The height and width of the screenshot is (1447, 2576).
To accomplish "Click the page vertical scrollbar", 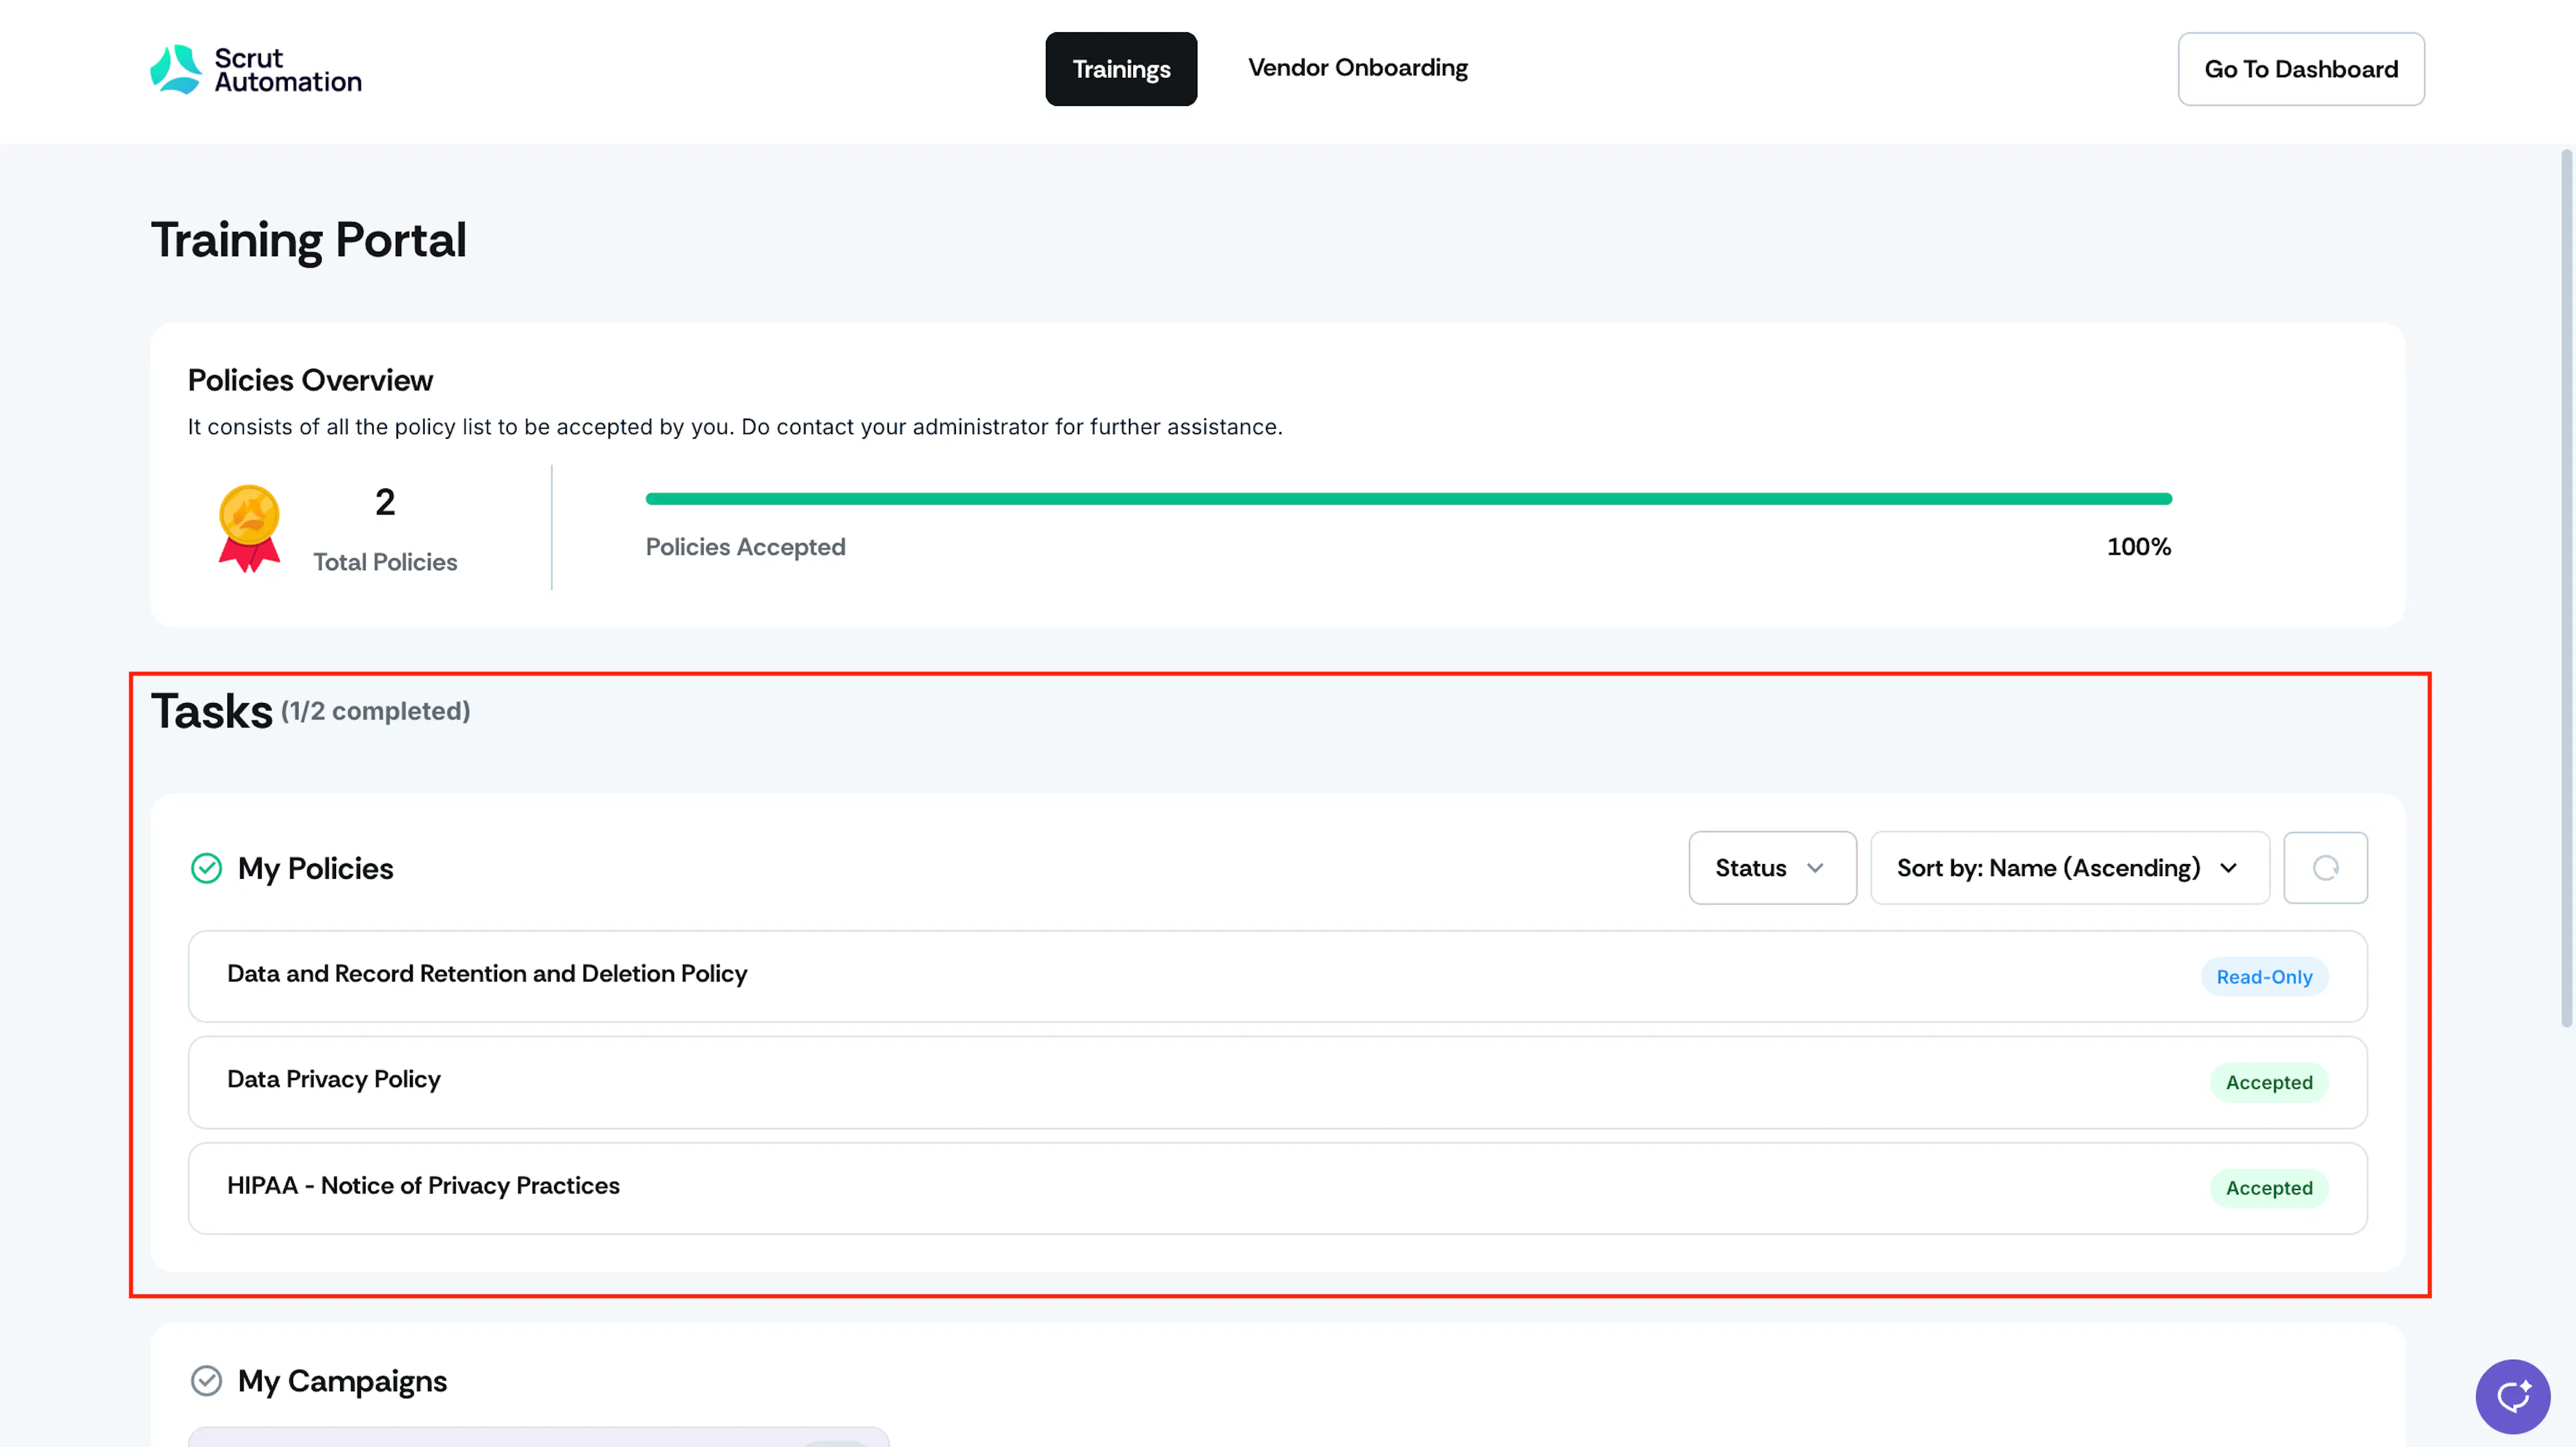I will pyautogui.click(x=2566, y=588).
